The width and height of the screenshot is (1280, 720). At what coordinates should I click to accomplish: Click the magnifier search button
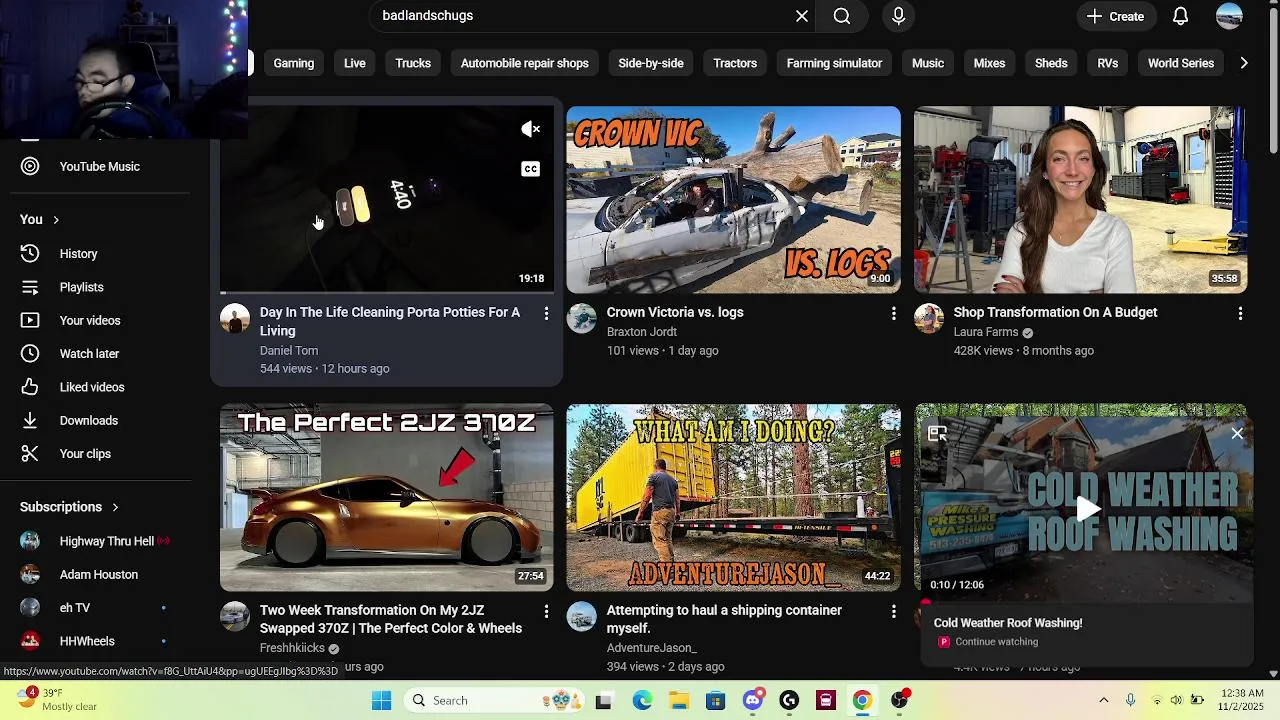[x=842, y=16]
